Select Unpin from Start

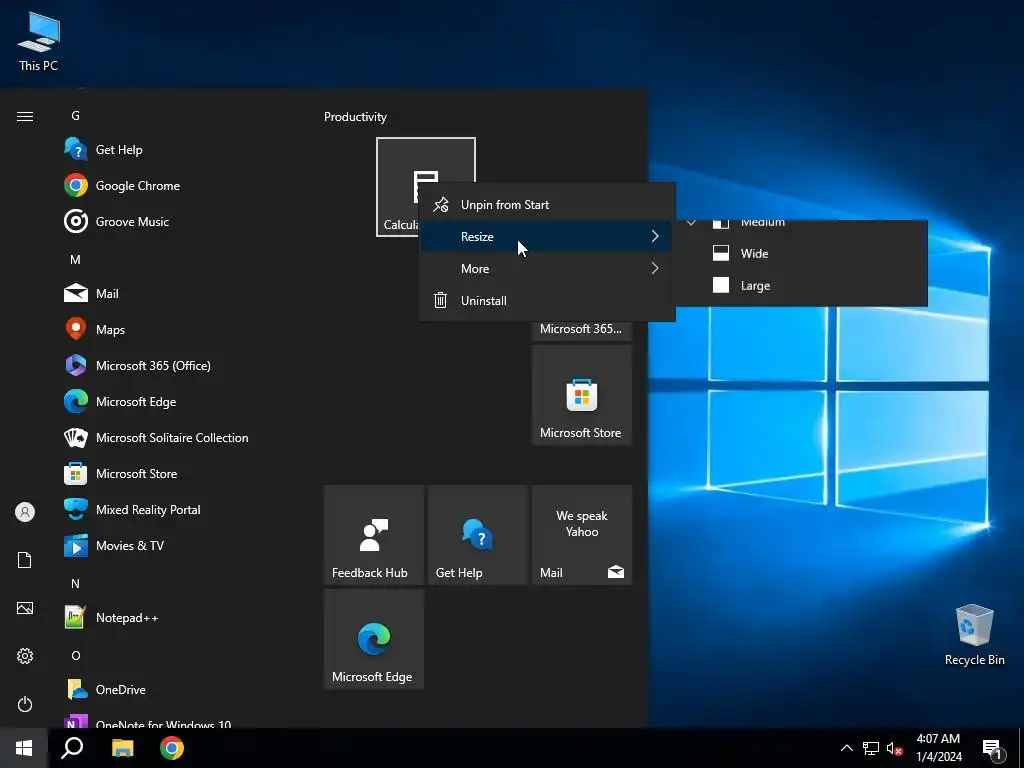pyautogui.click(x=547, y=204)
